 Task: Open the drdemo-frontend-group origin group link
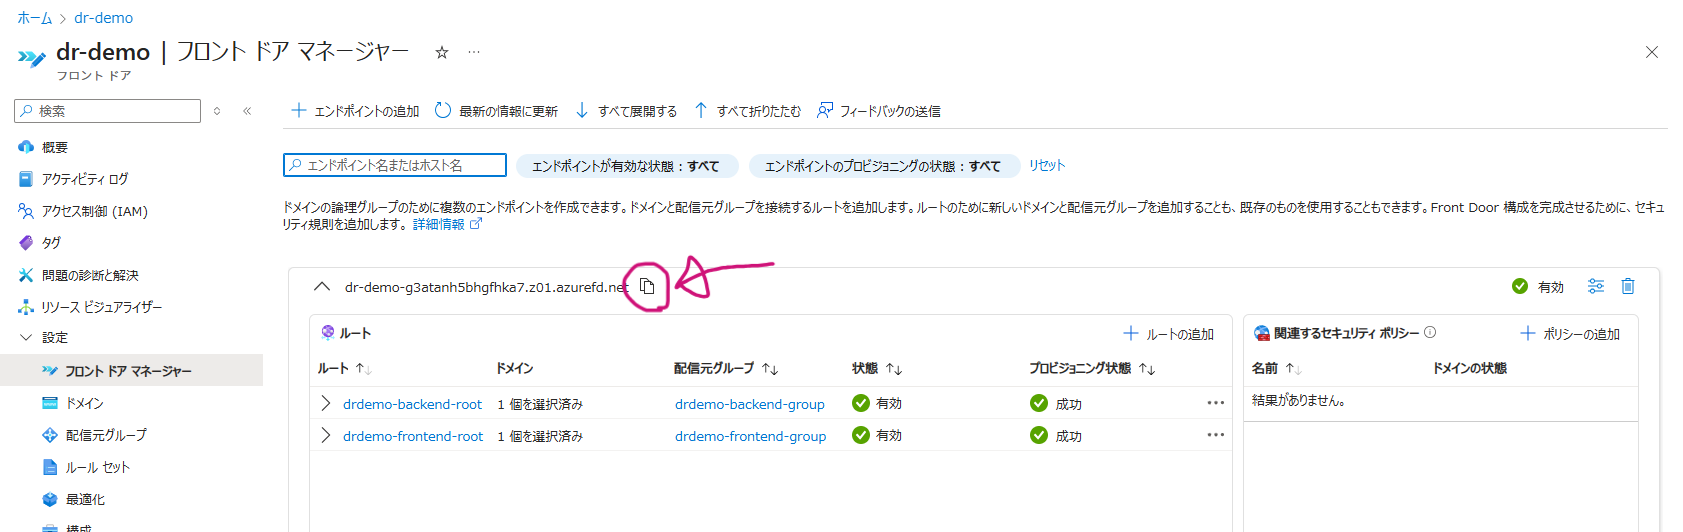(750, 437)
